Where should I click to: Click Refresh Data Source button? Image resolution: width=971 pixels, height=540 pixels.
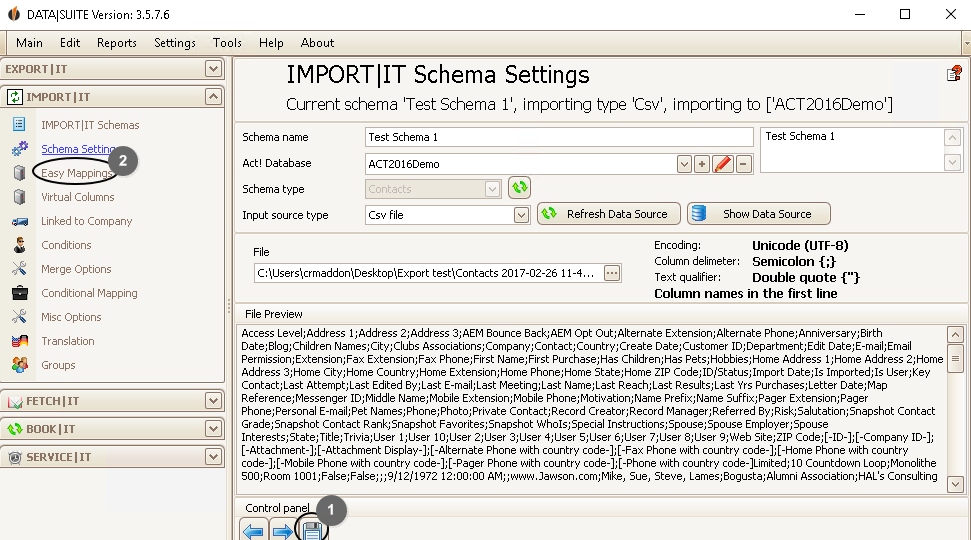click(x=609, y=214)
